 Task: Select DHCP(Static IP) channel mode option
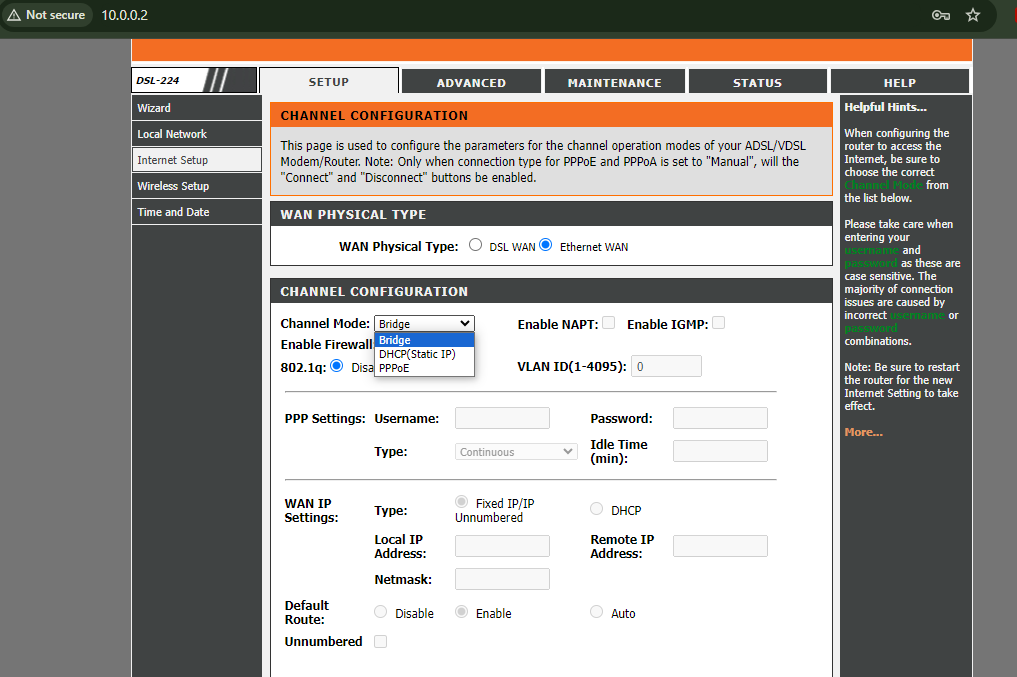pos(415,354)
